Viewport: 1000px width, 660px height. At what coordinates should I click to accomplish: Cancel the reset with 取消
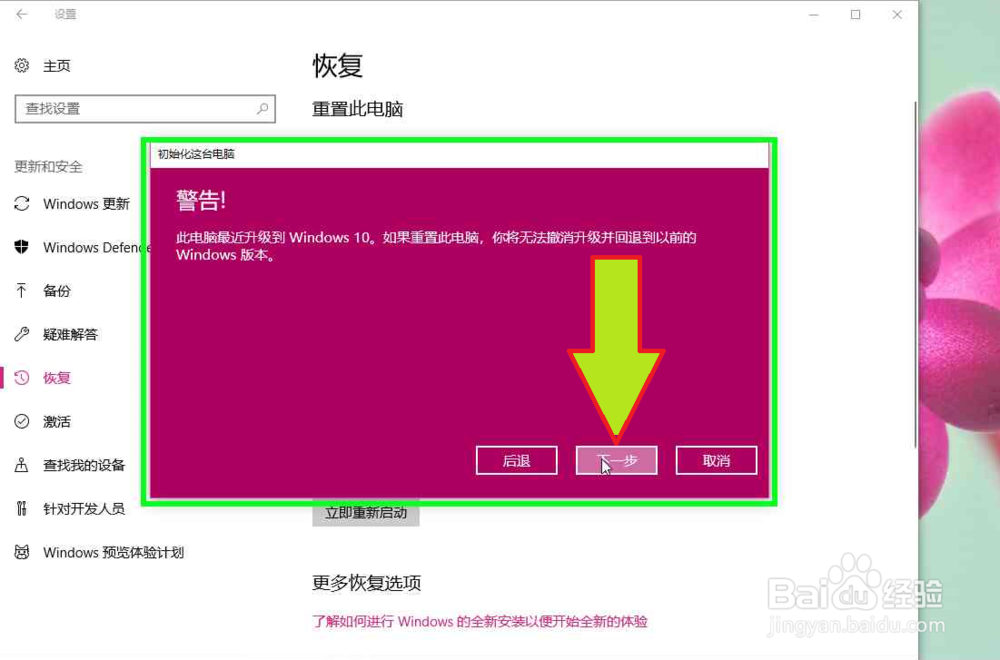pos(716,460)
